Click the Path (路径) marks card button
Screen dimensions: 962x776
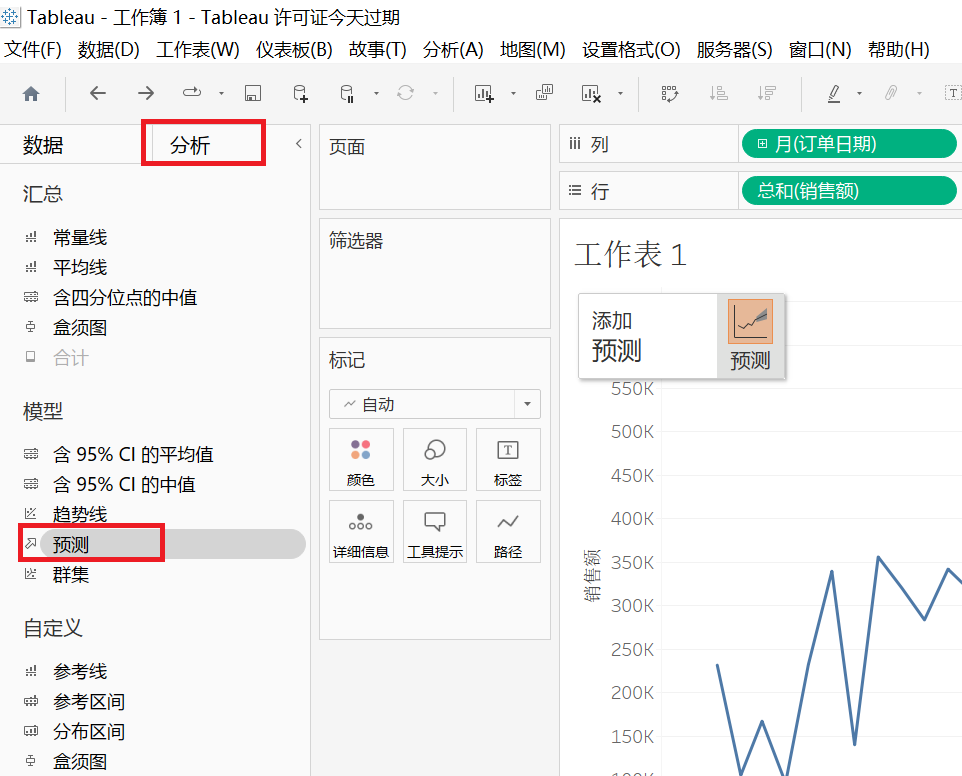point(508,532)
